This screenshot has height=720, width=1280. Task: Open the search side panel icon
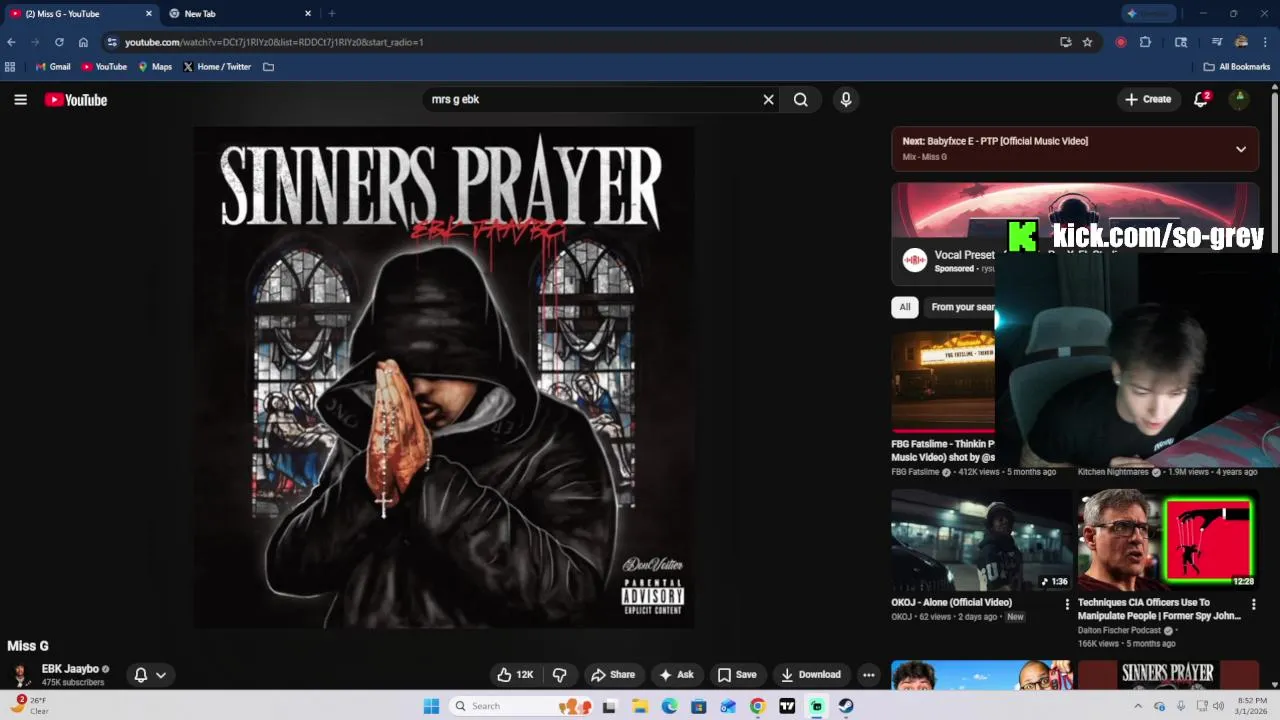click(1181, 42)
